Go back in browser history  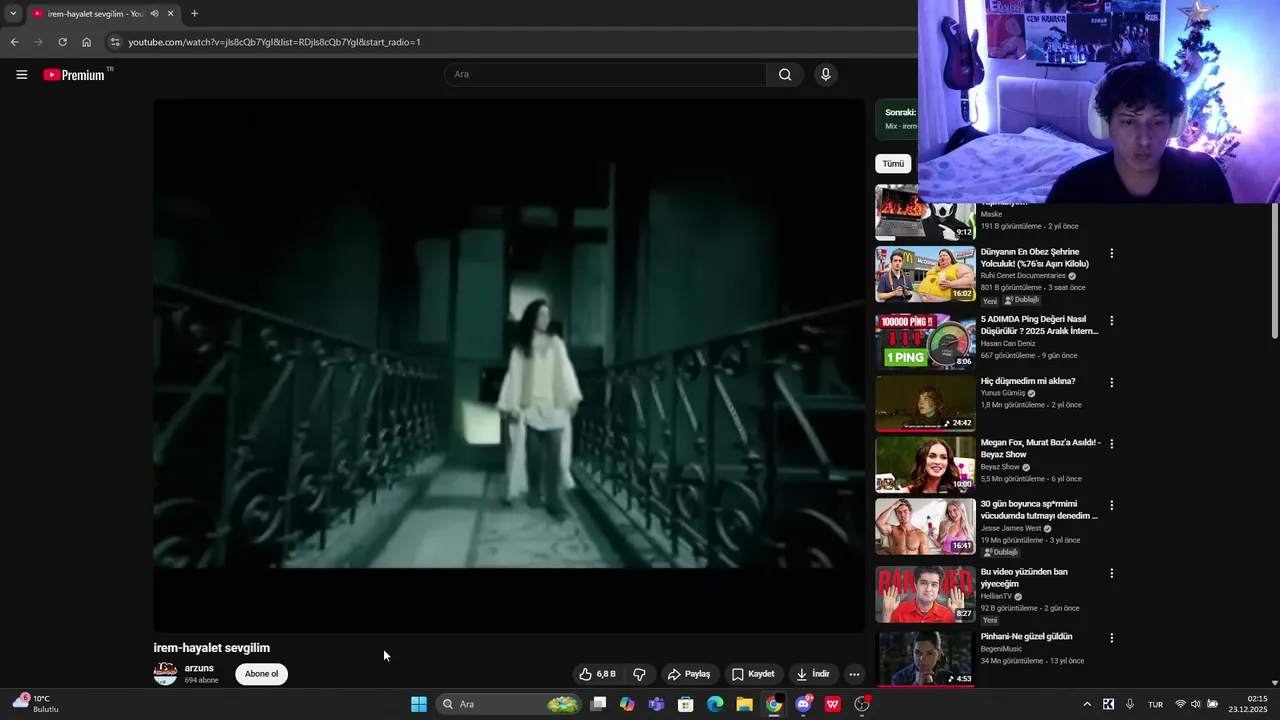click(x=14, y=42)
